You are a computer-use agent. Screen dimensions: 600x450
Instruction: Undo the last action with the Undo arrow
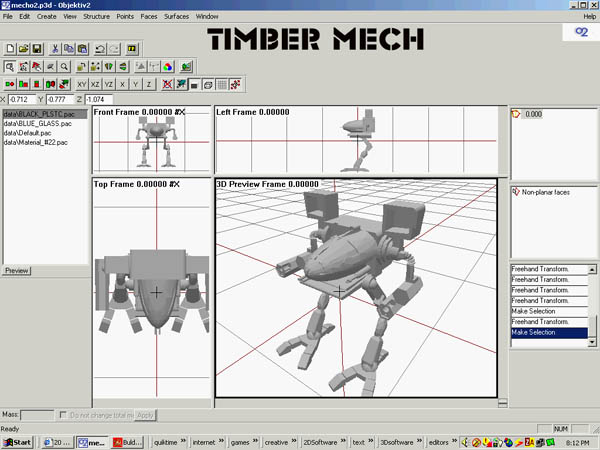tap(100, 49)
